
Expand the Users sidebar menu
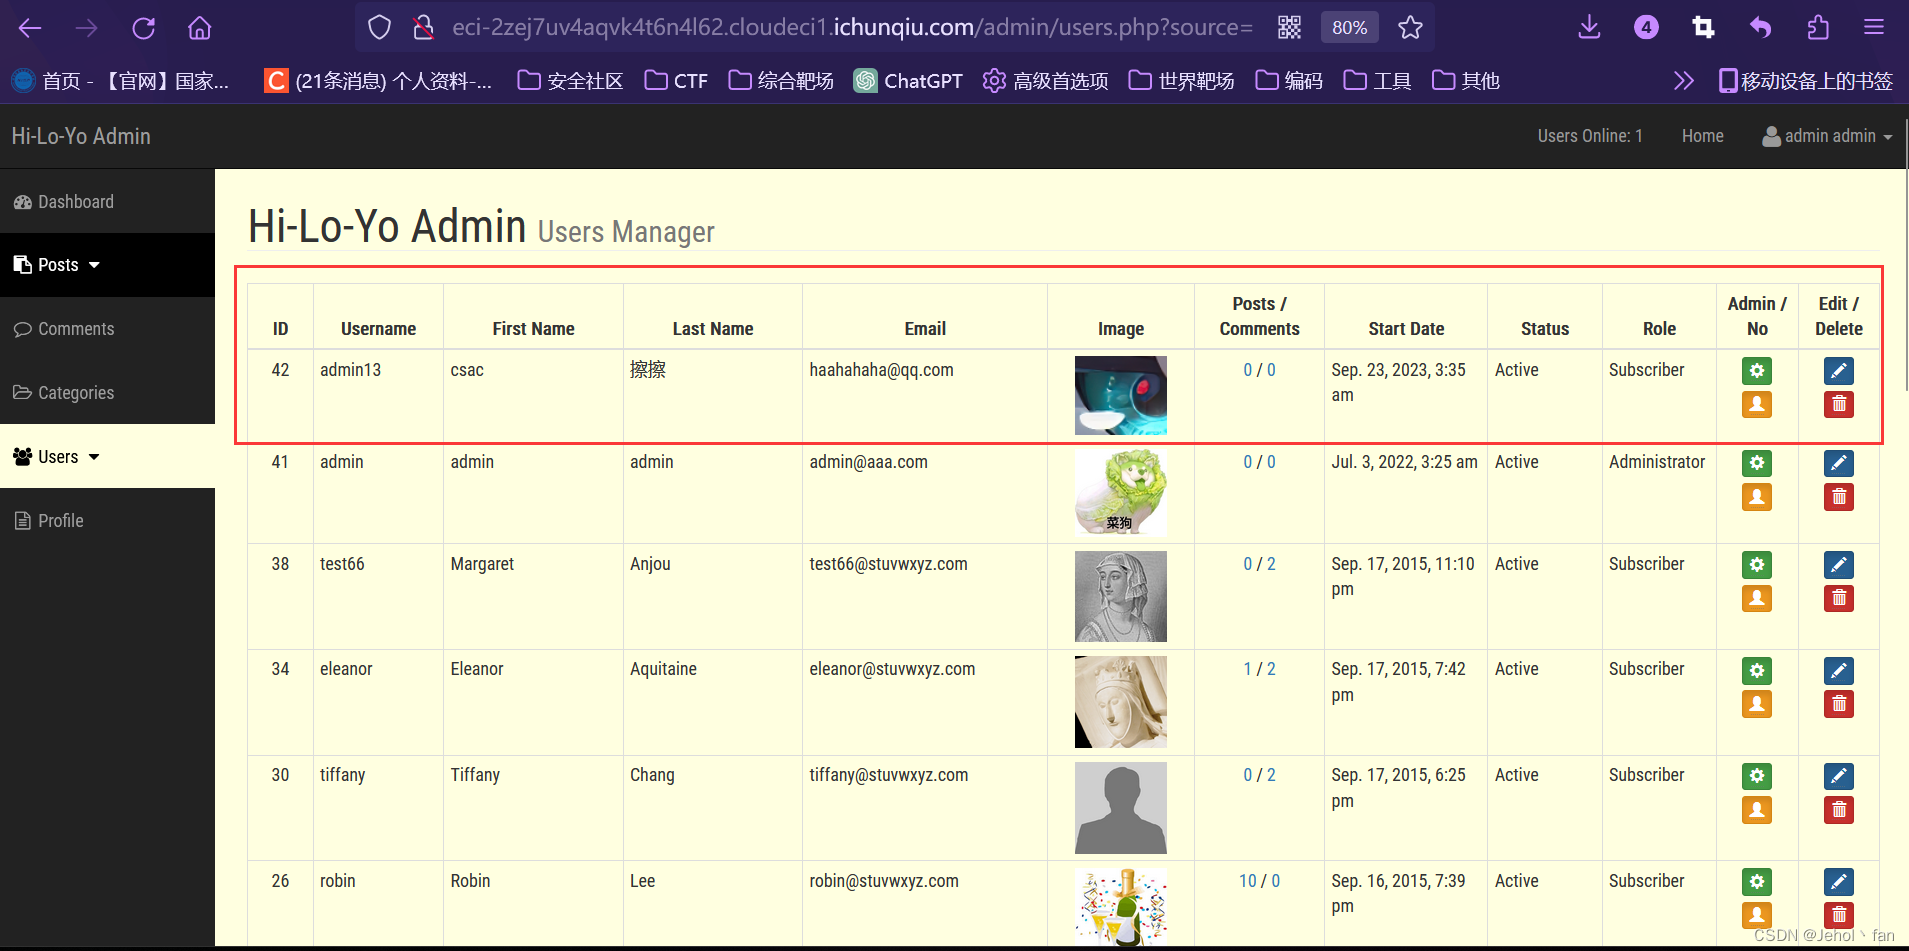click(107, 457)
